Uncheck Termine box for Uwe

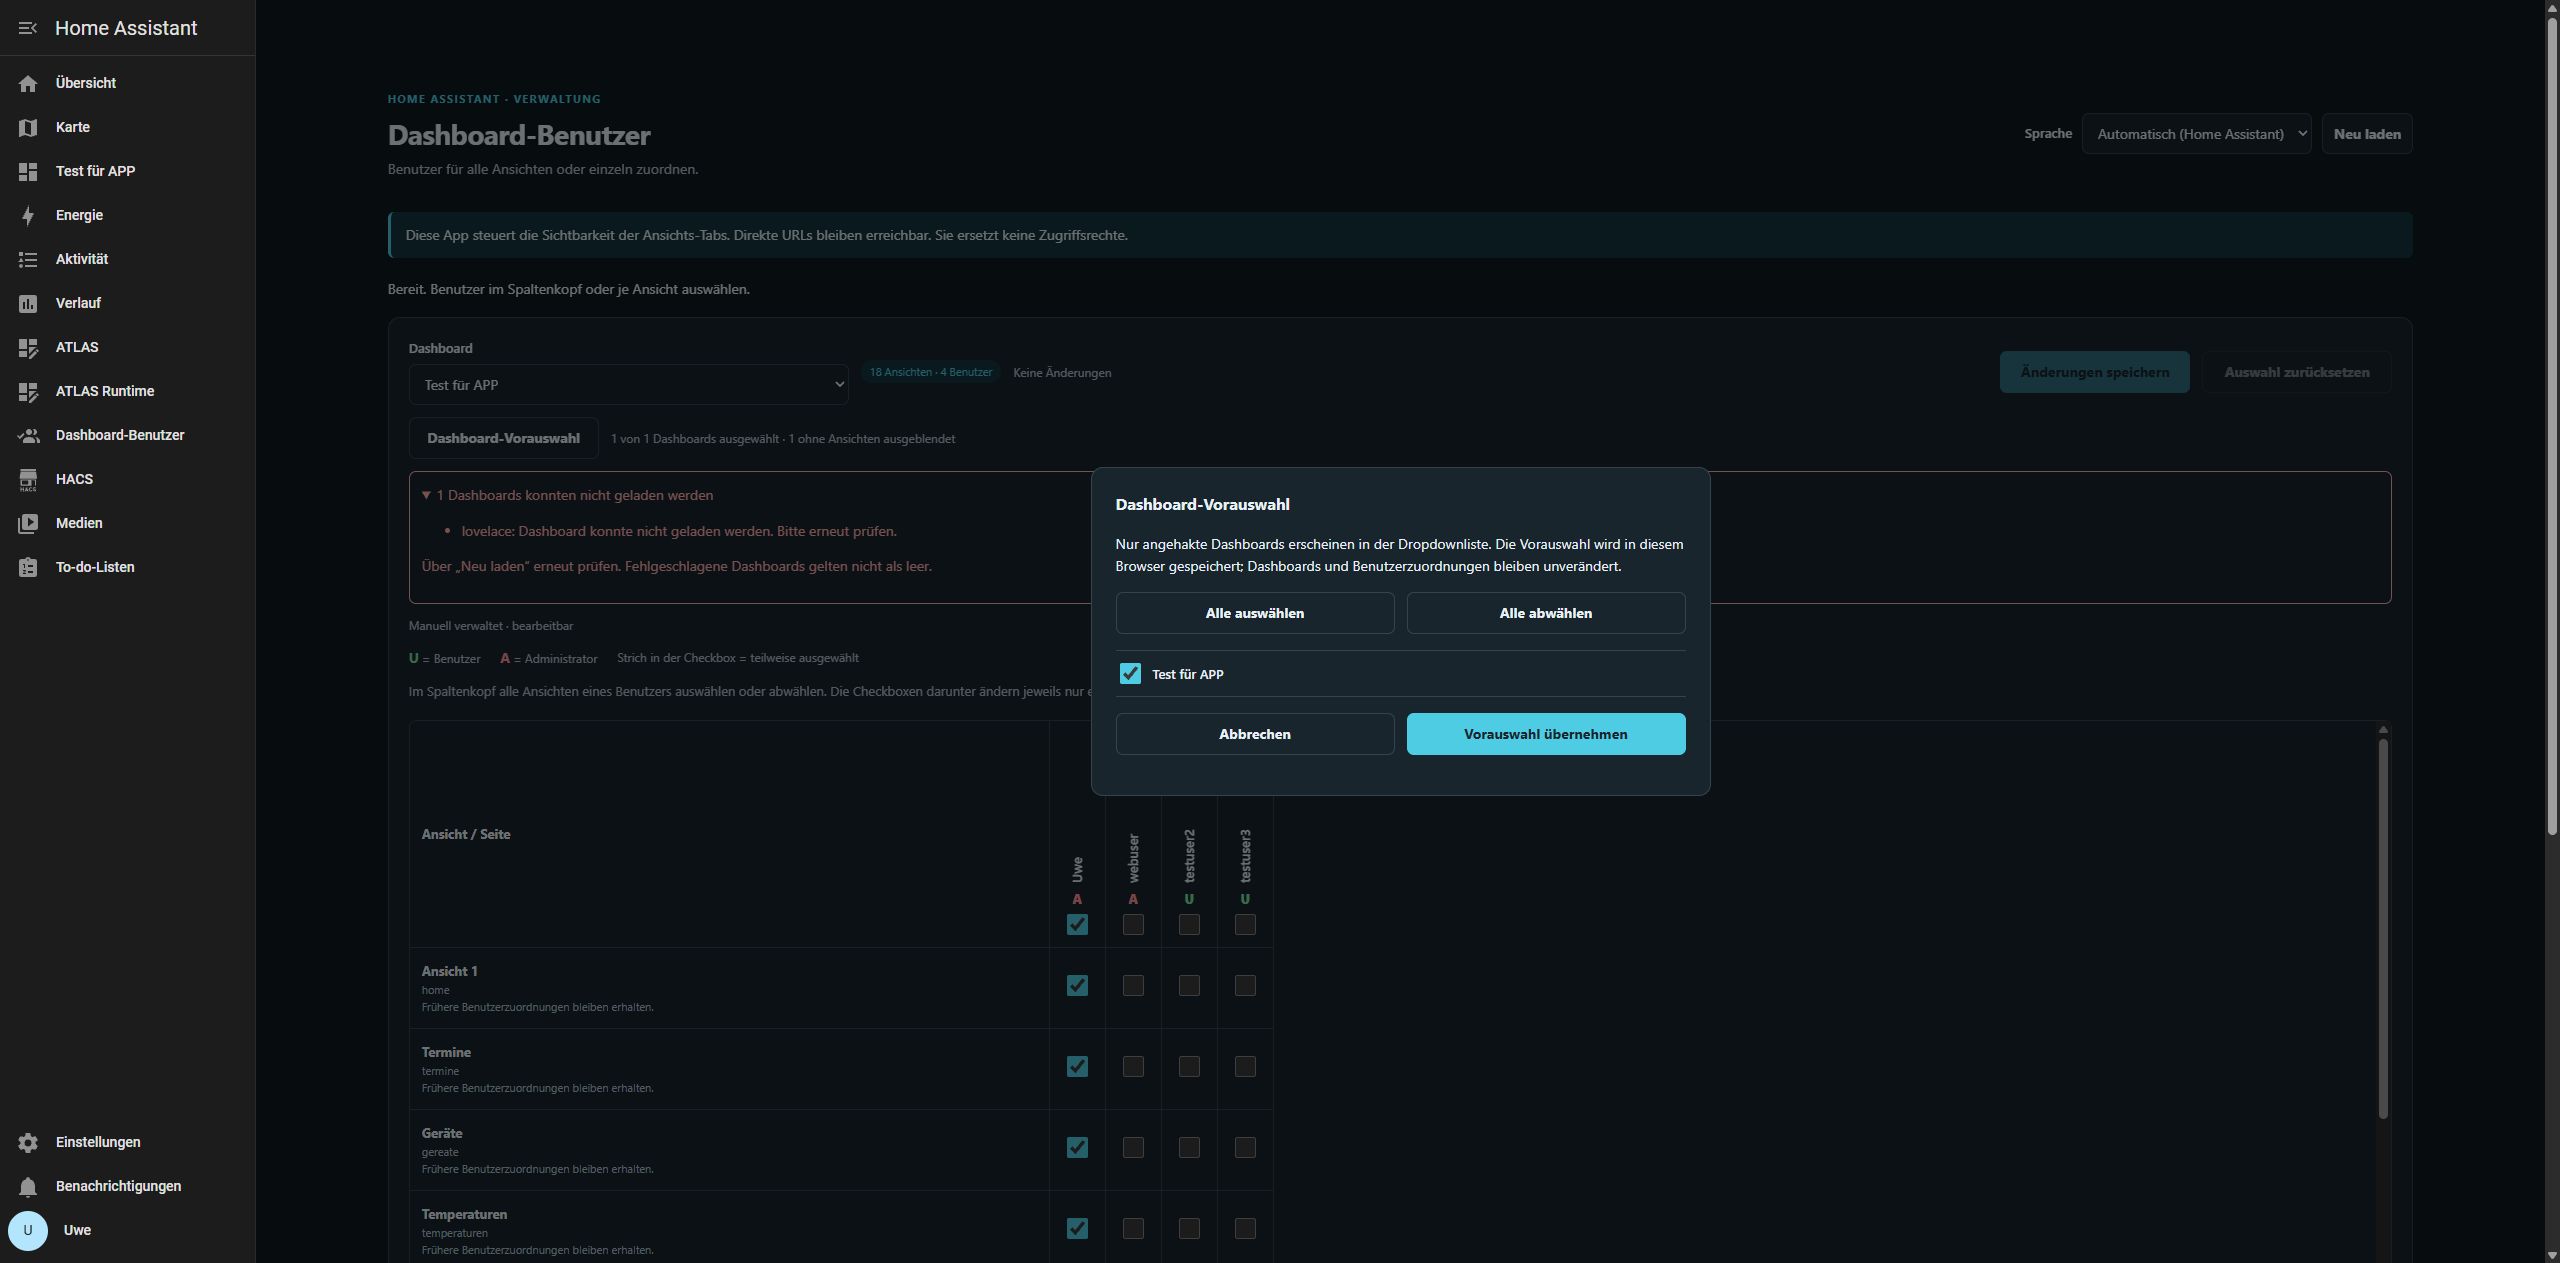click(1077, 1067)
